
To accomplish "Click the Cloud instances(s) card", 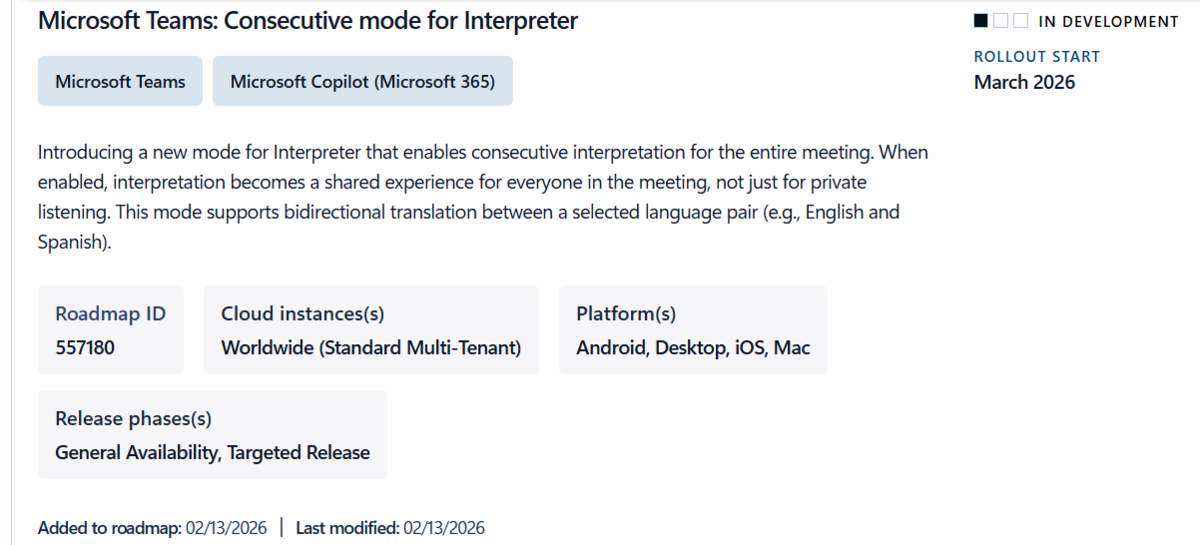I will (x=371, y=330).
